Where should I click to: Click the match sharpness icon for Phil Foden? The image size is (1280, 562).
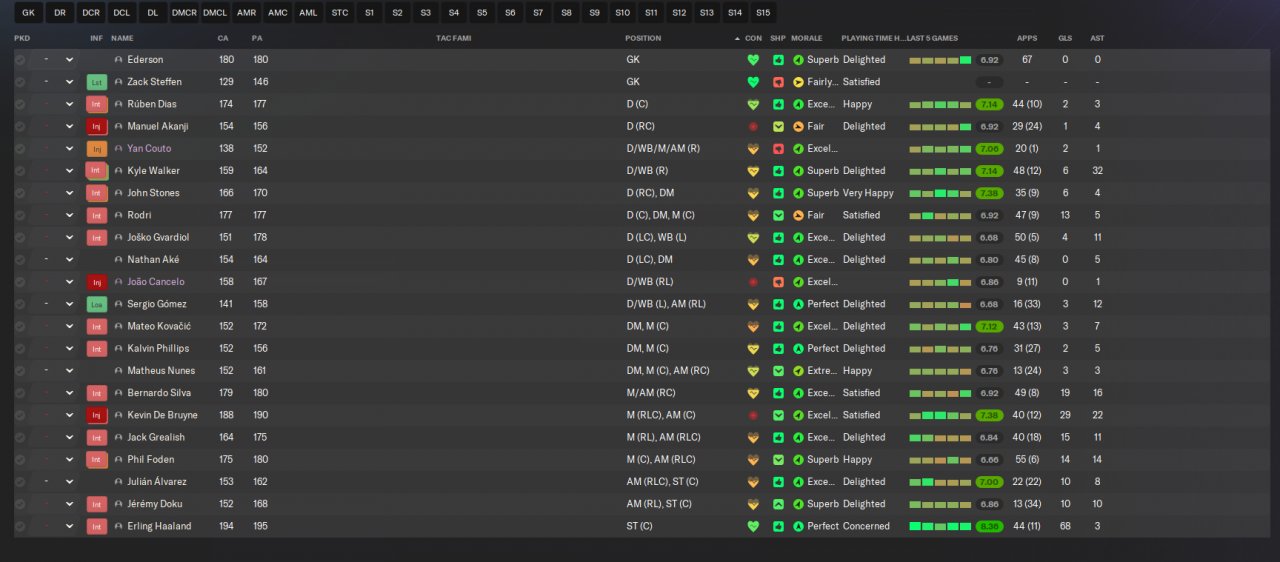[778, 460]
